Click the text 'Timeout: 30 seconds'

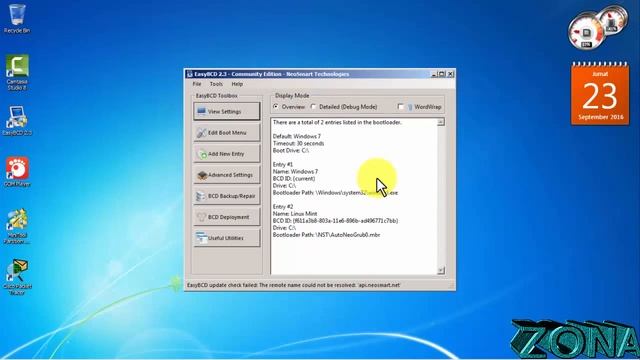point(298,143)
